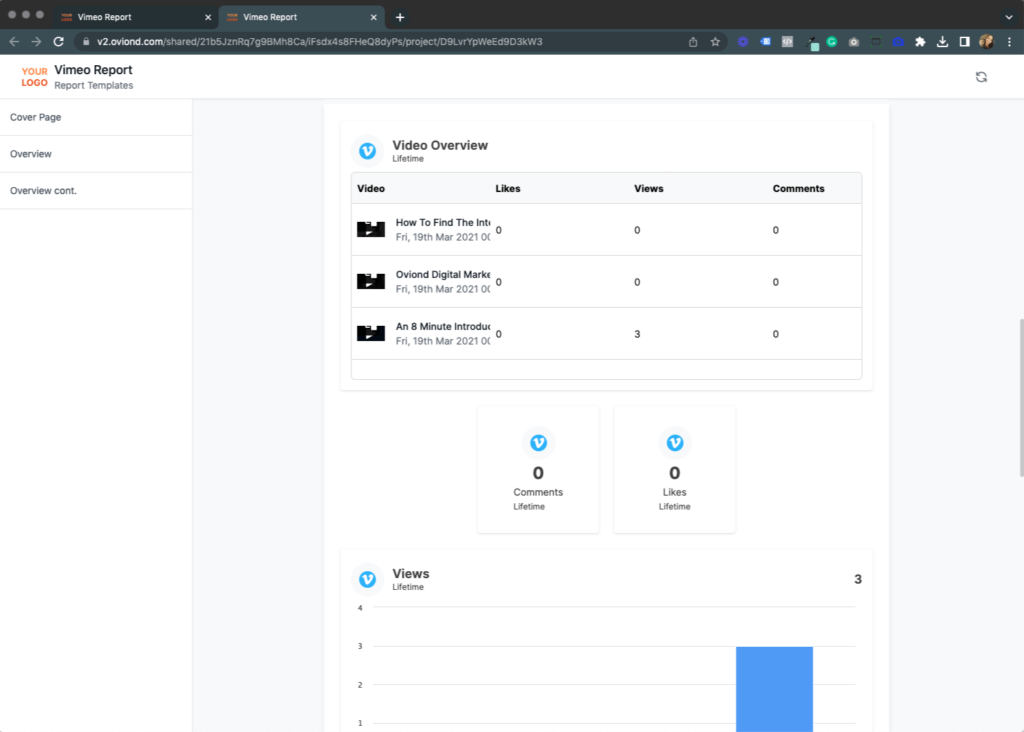Click the report refresh icon at top right
Image resolution: width=1024 pixels, height=732 pixels.
point(981,77)
